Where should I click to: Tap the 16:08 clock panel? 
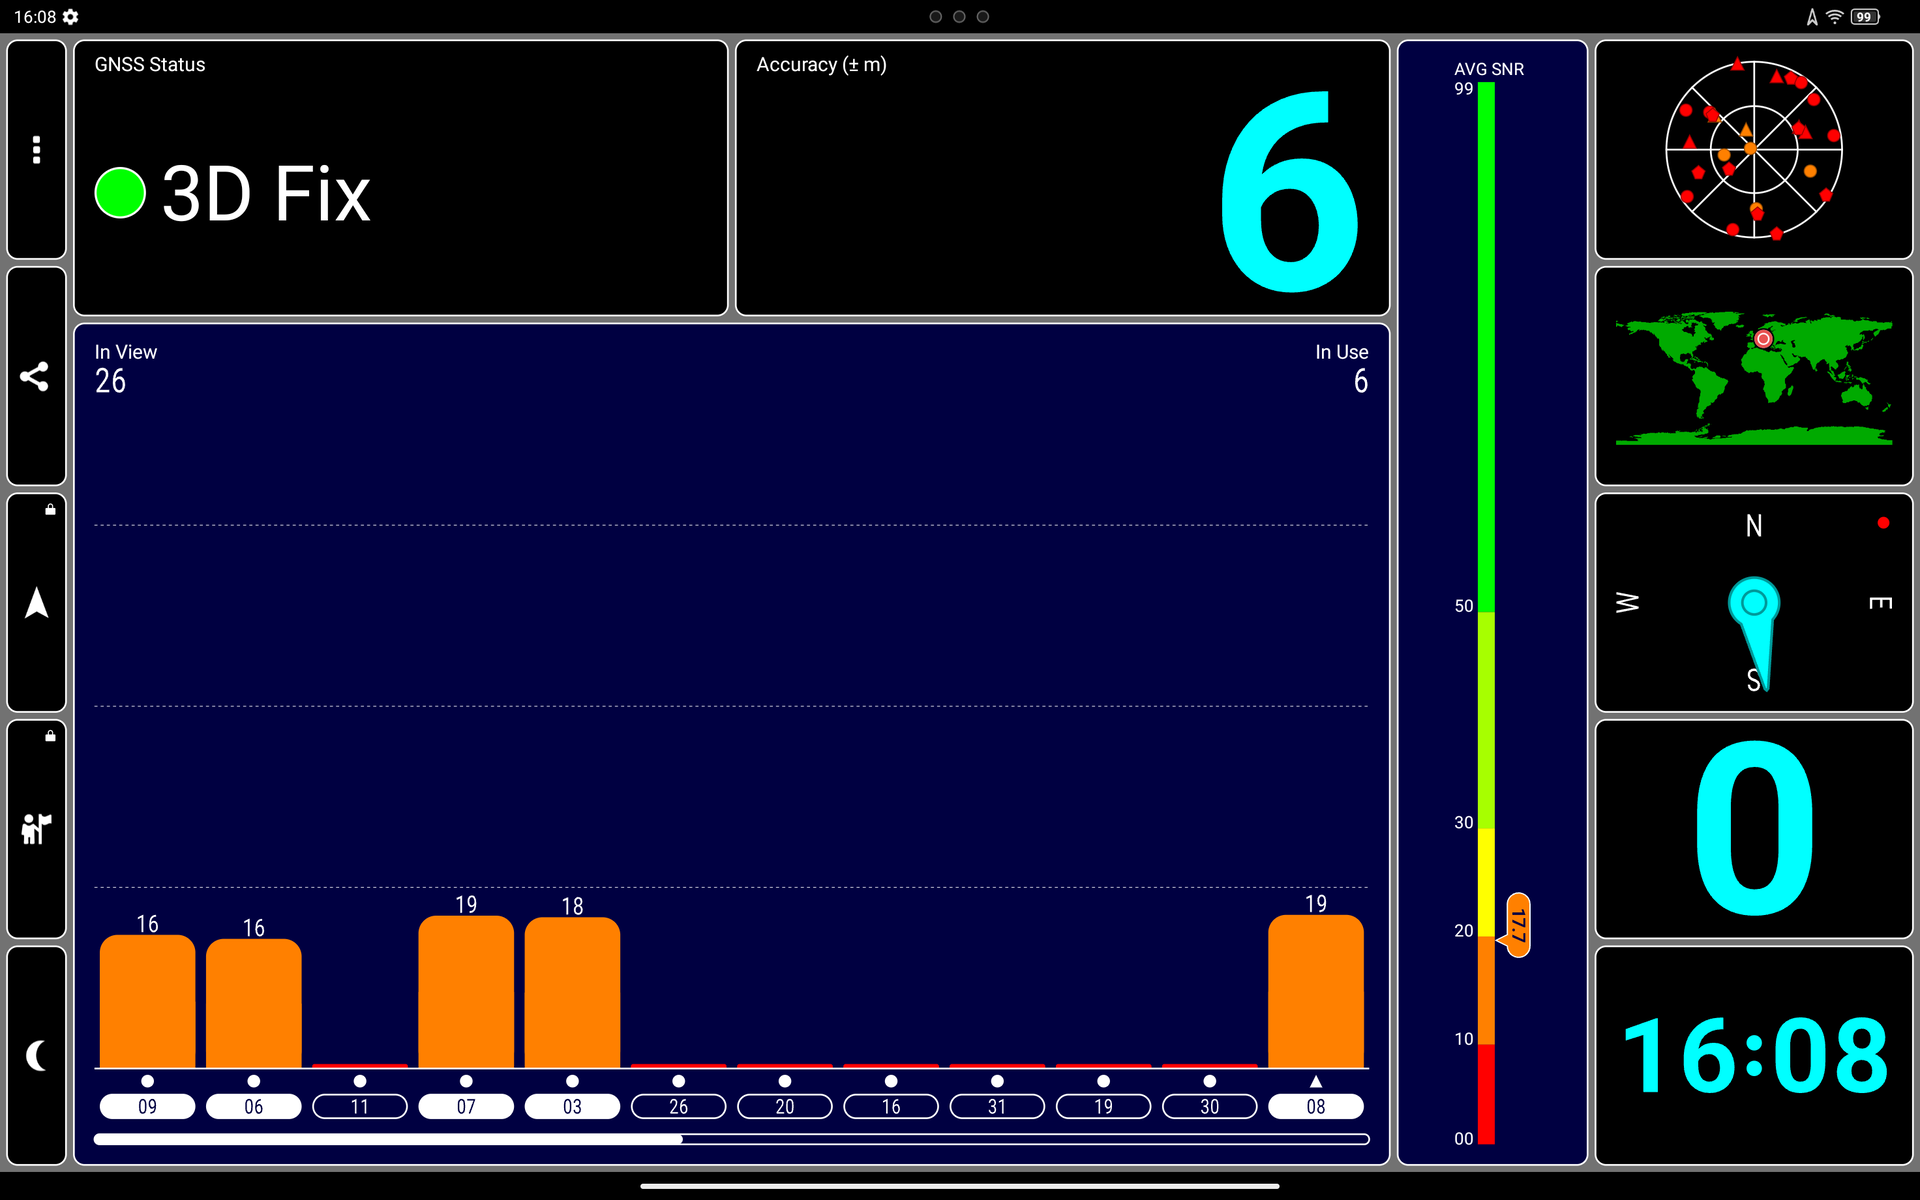click(1753, 1055)
